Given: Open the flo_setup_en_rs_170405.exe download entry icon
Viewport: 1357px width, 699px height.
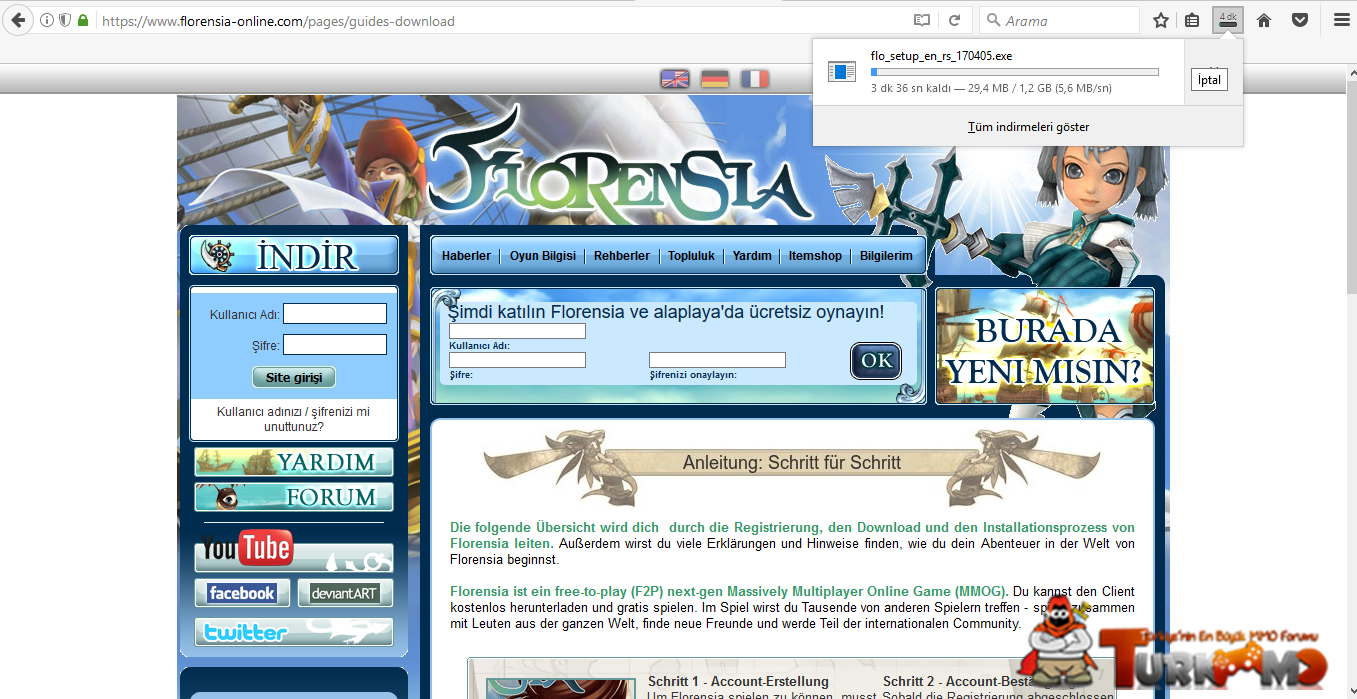Looking at the screenshot, I should (x=842, y=72).
